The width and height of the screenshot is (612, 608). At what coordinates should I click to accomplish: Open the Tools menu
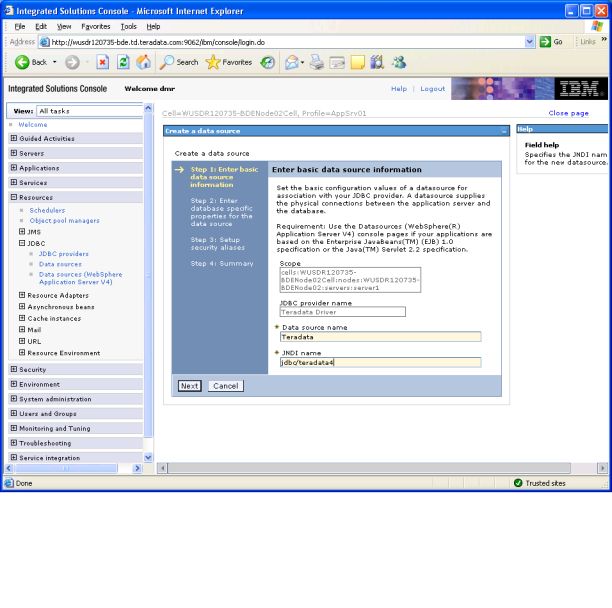pyautogui.click(x=128, y=27)
